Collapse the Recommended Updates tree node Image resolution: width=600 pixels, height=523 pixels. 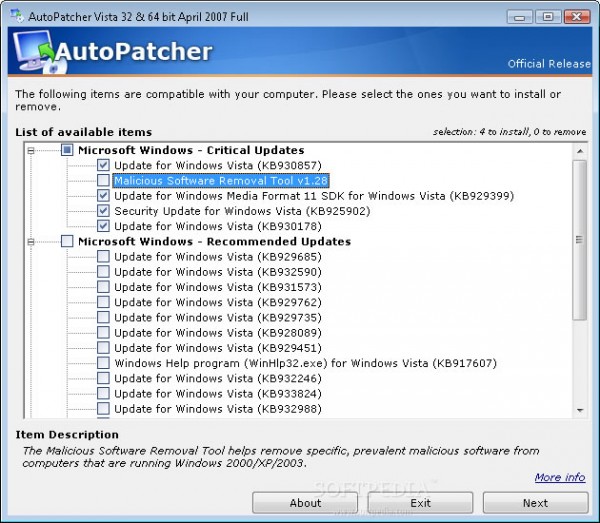point(31,242)
